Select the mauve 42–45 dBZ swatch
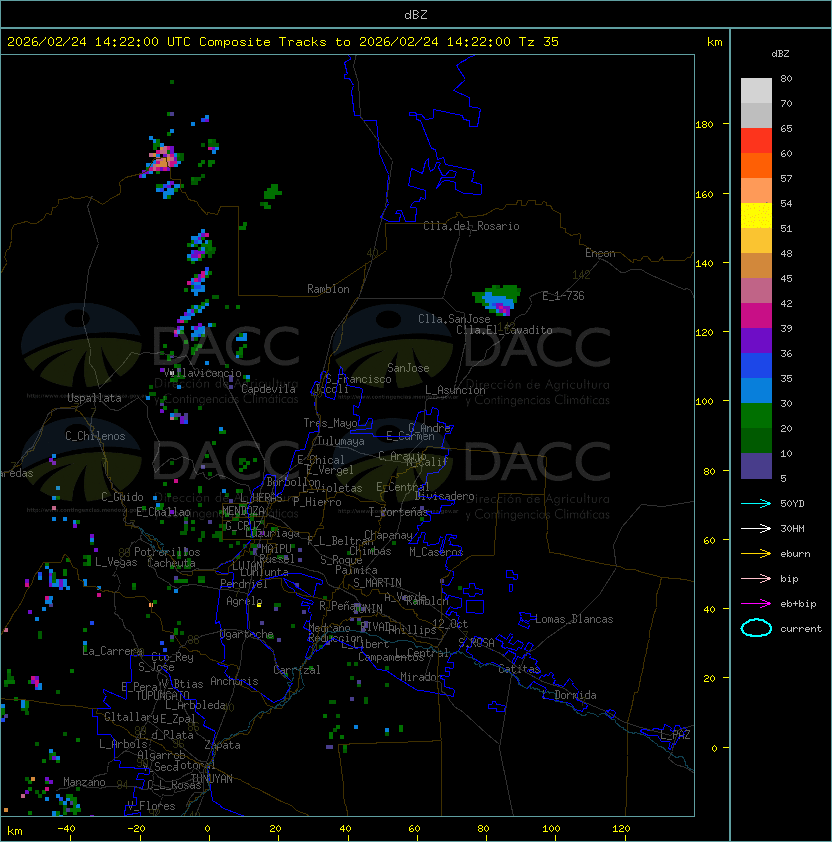832x842 pixels. point(756,291)
